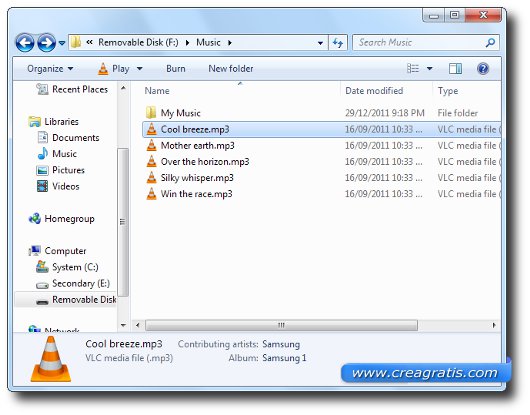530x415 pixels.
Task: Click horizontal scrollbar right arrow
Action: (494, 325)
